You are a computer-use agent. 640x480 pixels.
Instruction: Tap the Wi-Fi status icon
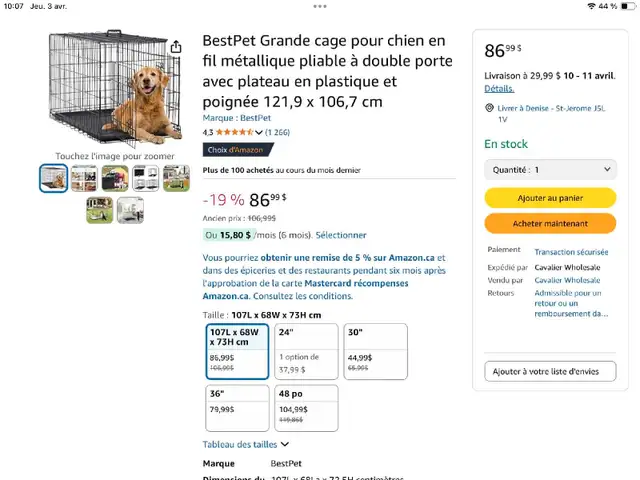pyautogui.click(x=591, y=6)
